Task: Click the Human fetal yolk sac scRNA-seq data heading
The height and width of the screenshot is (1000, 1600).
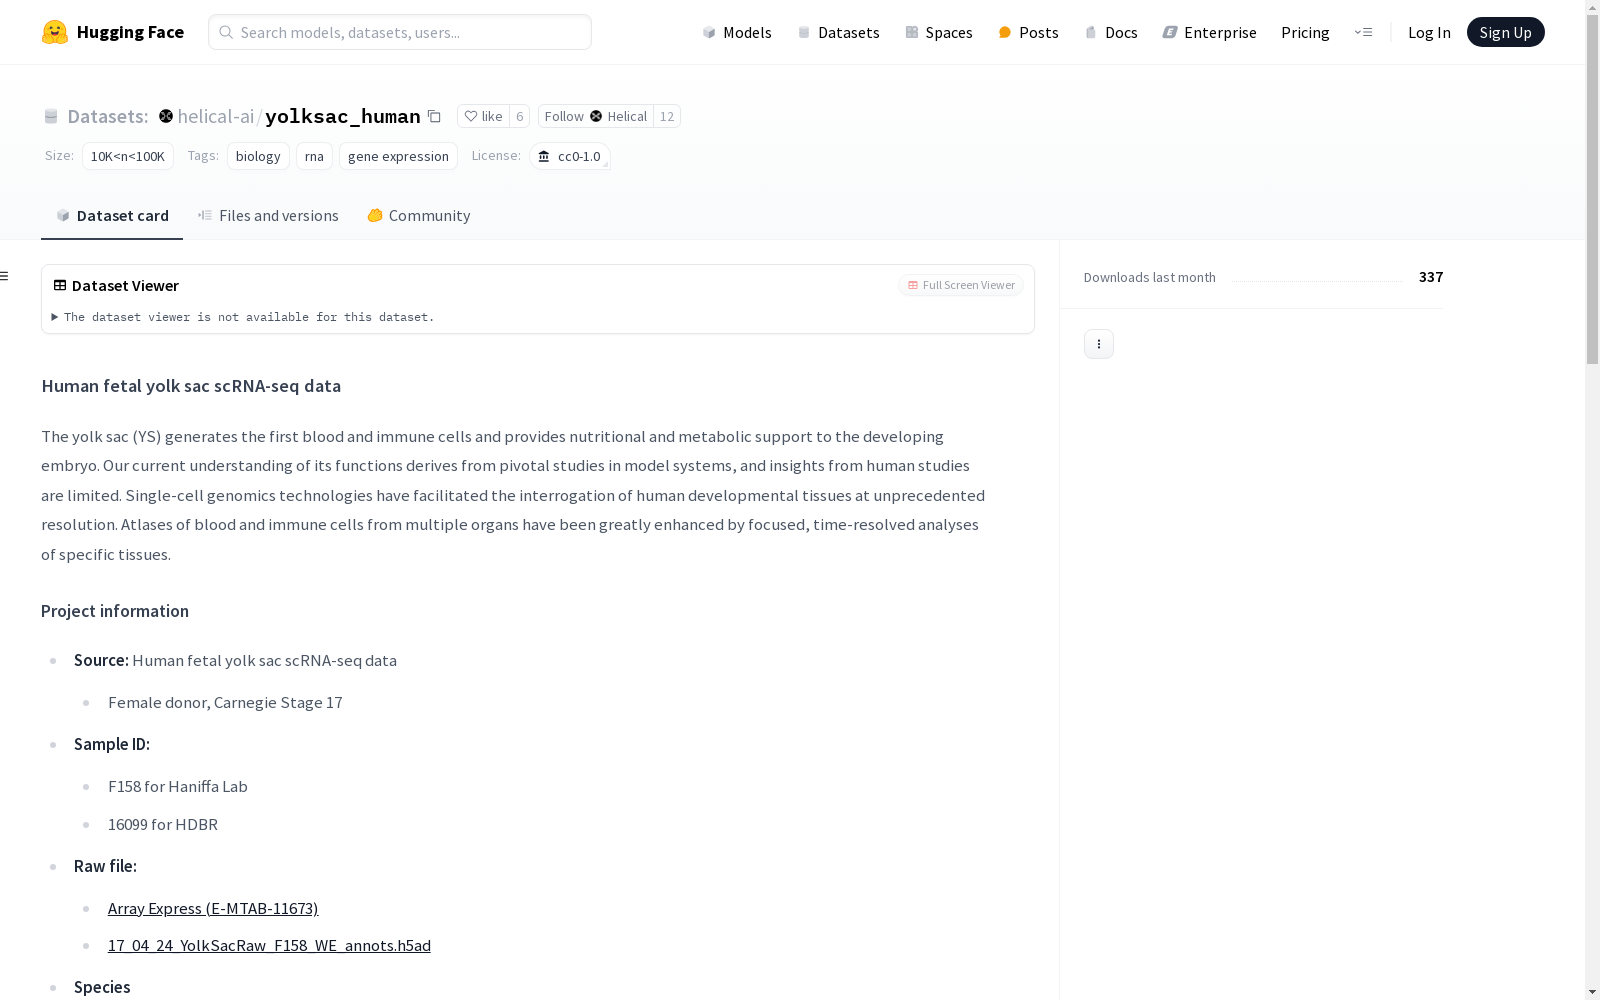Action: click(191, 386)
